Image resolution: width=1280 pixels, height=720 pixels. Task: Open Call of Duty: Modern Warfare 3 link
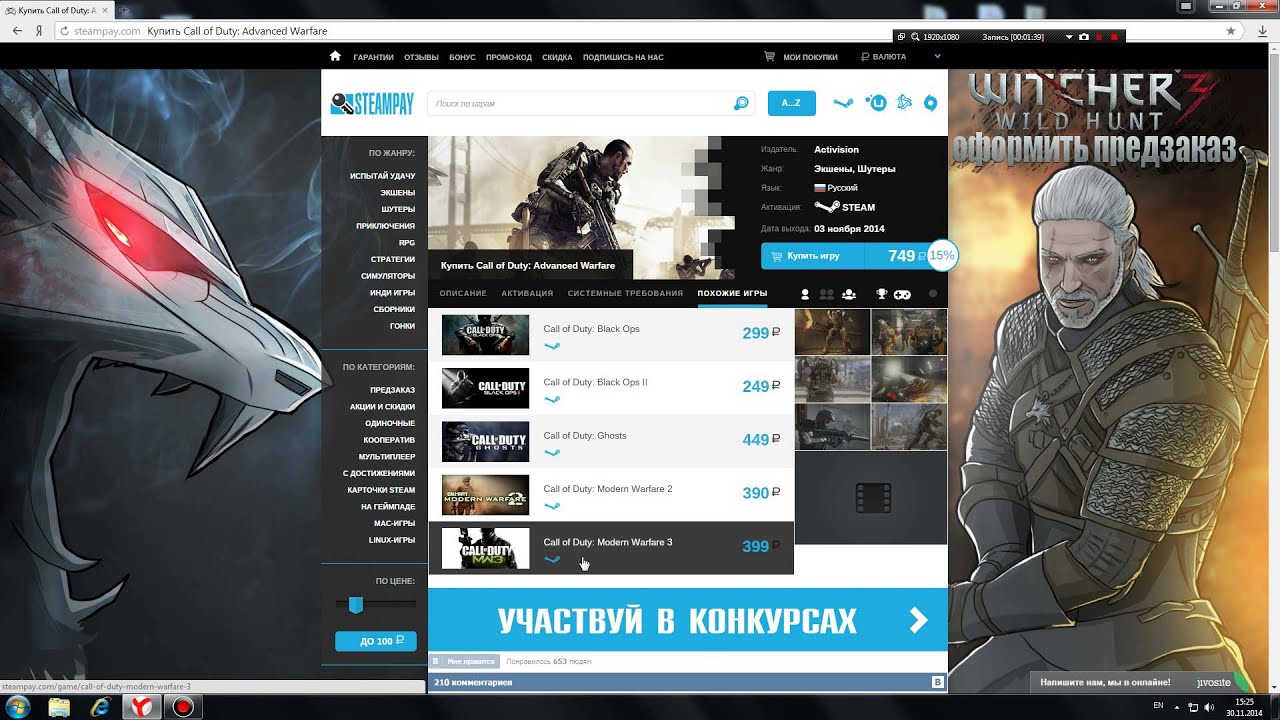pyautogui.click(x=608, y=542)
